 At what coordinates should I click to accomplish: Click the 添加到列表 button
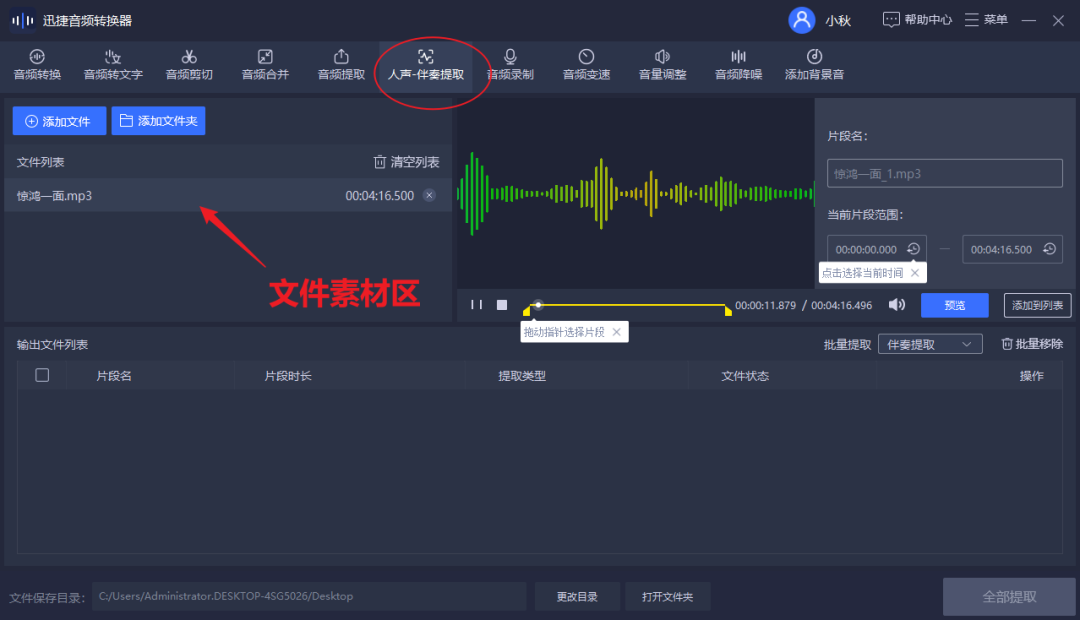pyautogui.click(x=1037, y=305)
